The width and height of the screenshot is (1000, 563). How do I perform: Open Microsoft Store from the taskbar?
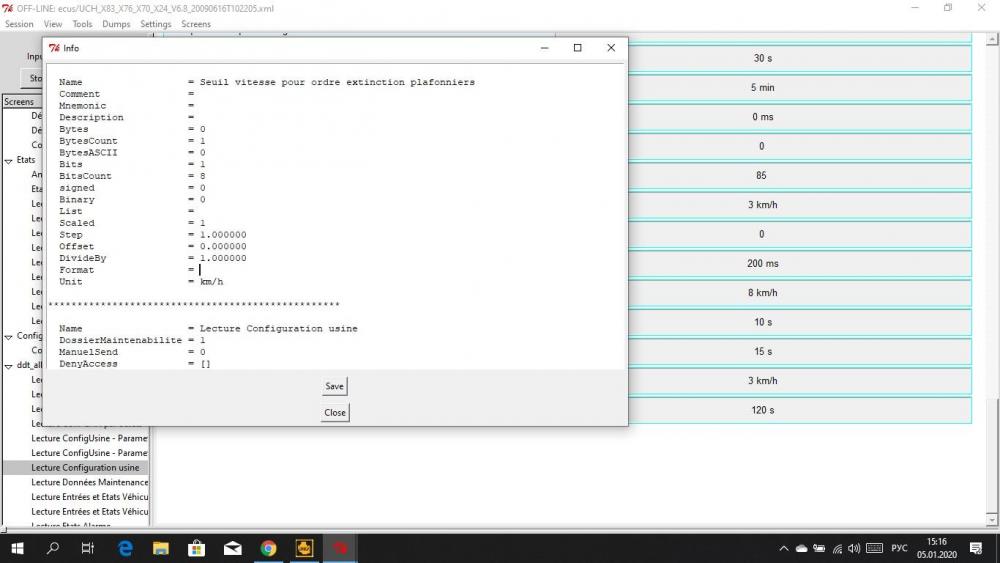tap(196, 548)
